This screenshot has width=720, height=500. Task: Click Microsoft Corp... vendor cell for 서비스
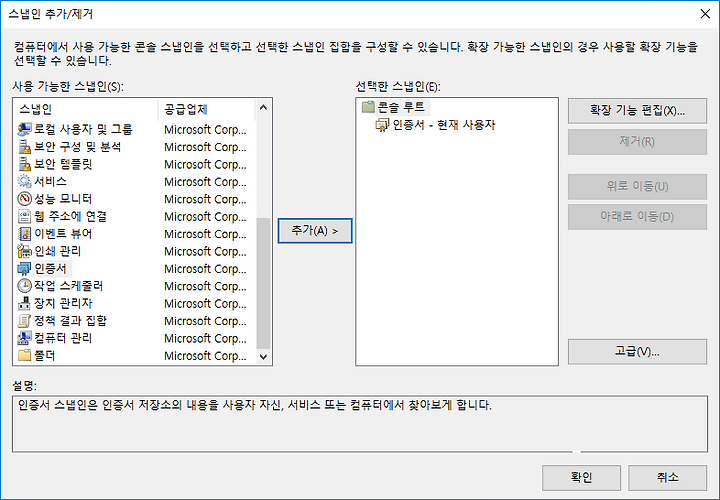tap(205, 182)
